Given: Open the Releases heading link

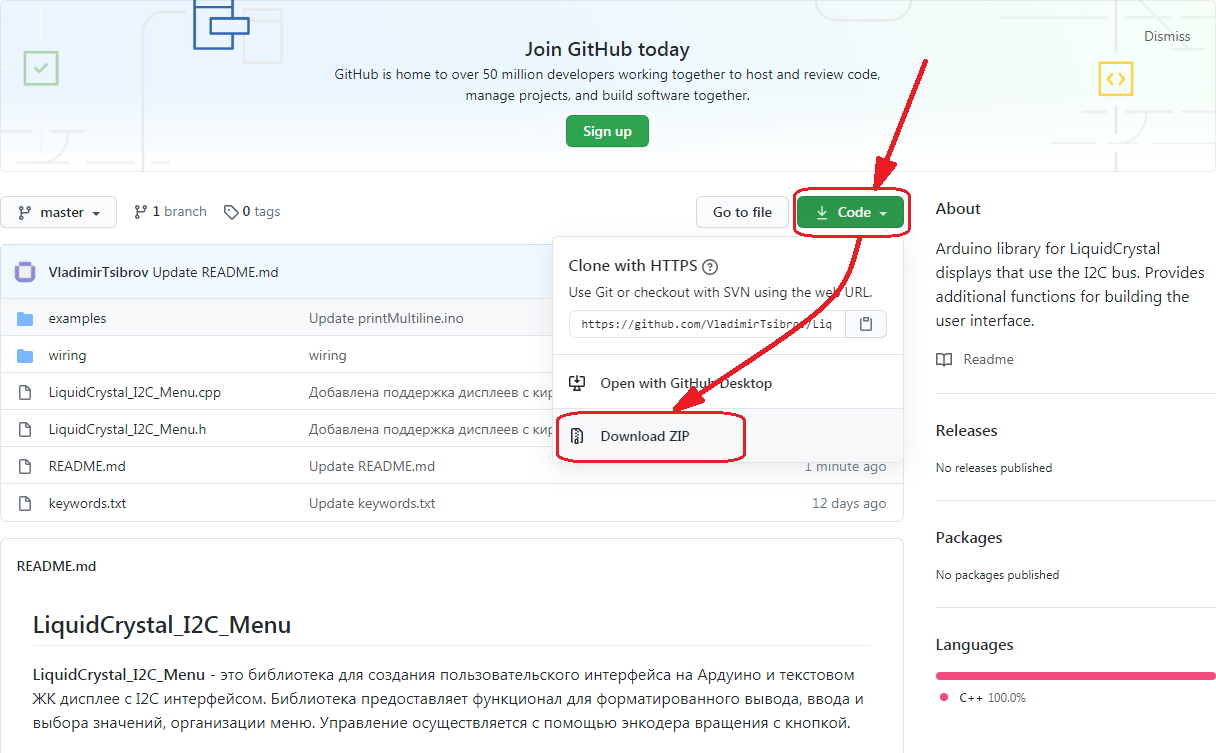Looking at the screenshot, I should click(x=966, y=430).
